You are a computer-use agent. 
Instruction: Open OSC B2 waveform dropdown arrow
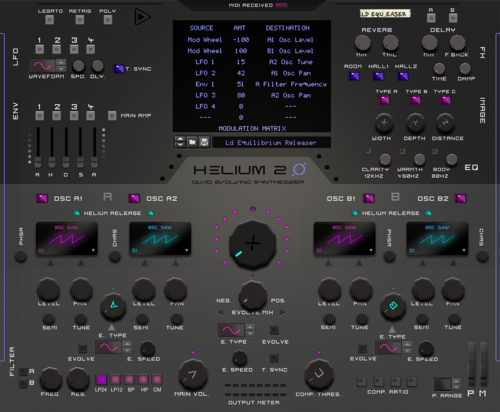pos(464,250)
